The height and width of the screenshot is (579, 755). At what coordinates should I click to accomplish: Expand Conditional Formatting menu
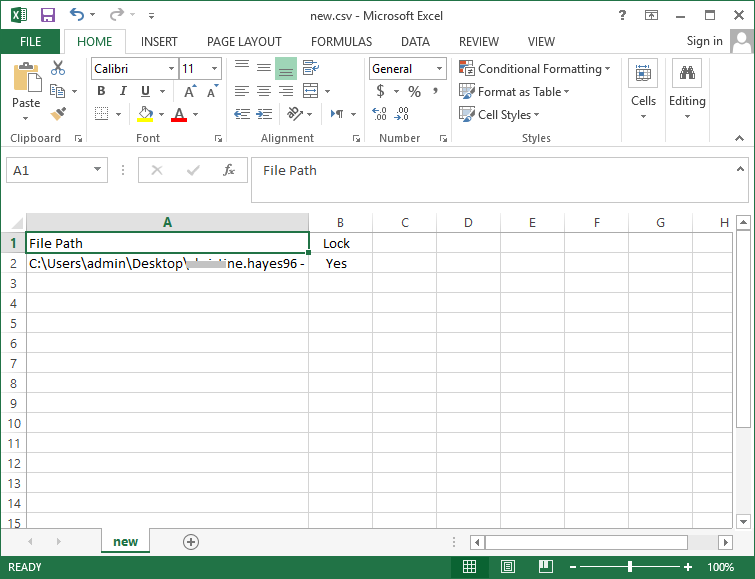click(534, 68)
